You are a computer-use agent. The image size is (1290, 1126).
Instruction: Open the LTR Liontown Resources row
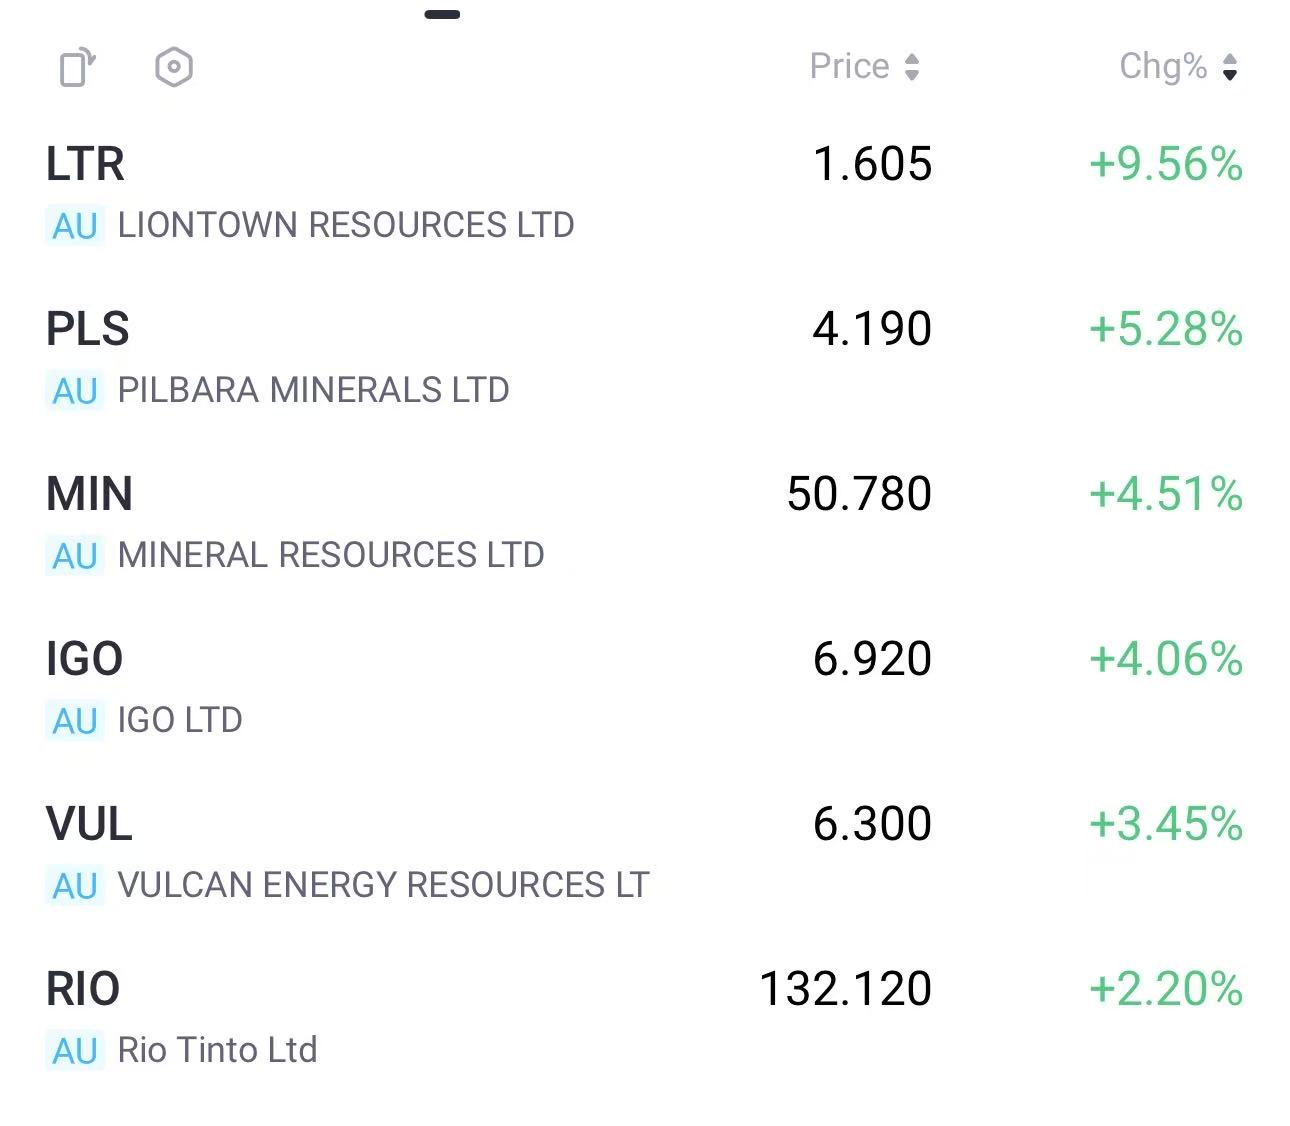click(400, 192)
